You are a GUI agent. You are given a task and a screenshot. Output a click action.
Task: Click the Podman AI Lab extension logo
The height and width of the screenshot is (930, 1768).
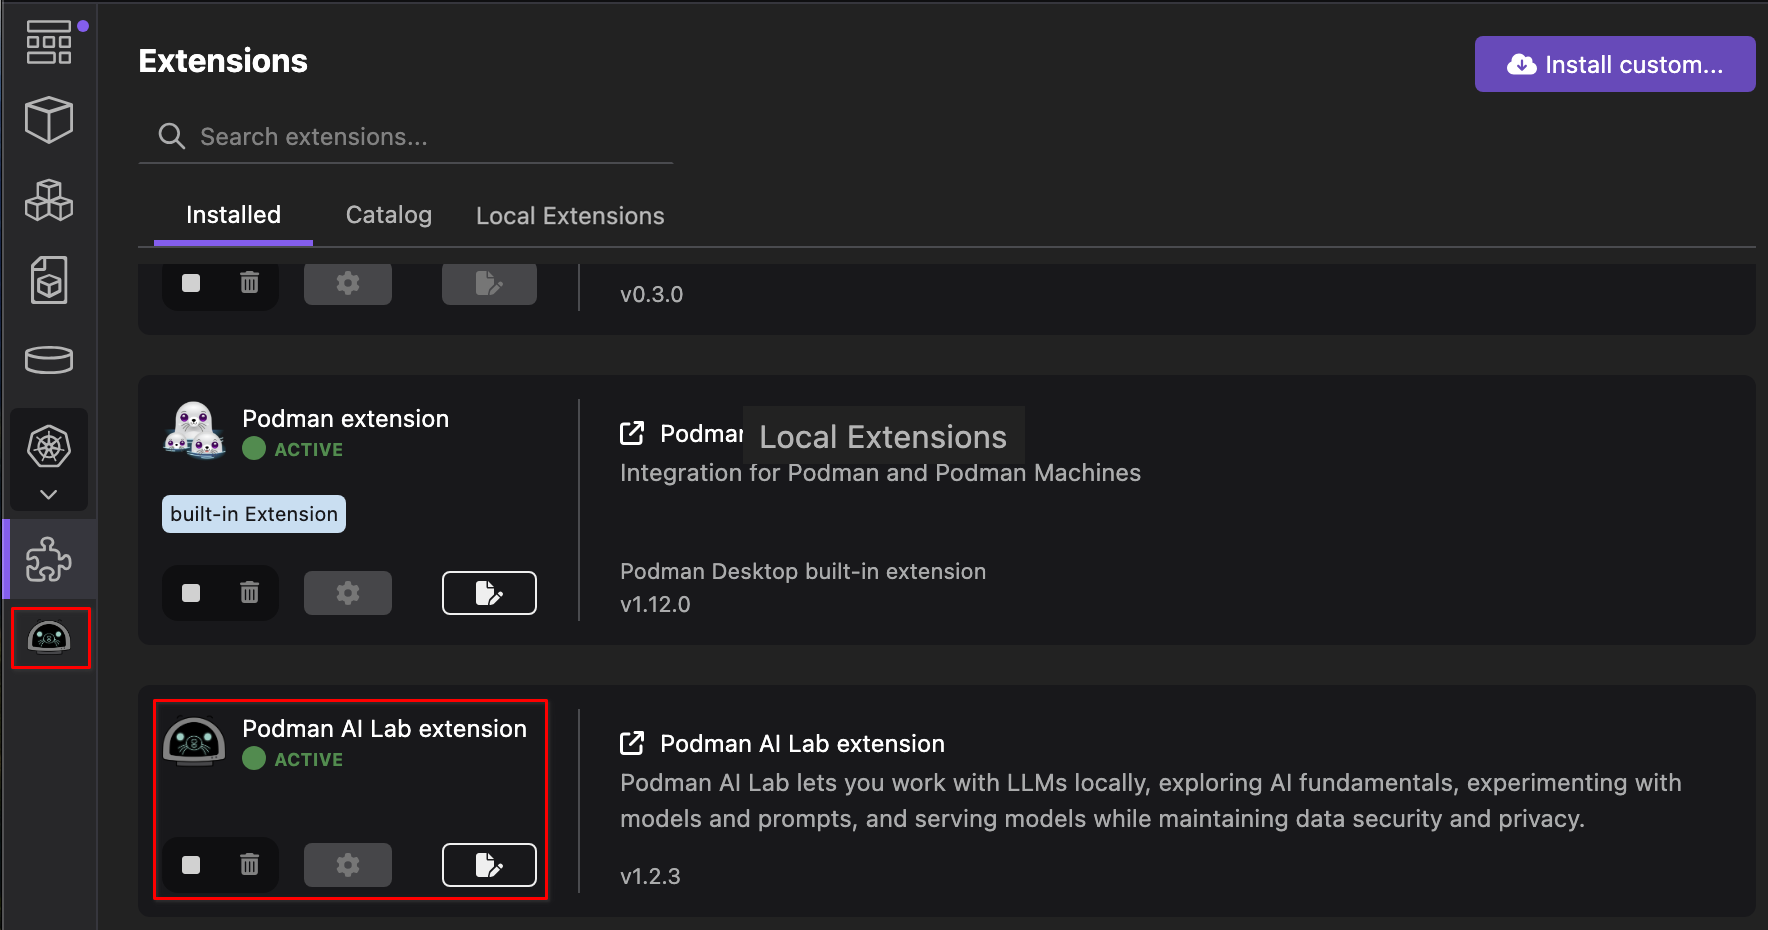pos(194,742)
